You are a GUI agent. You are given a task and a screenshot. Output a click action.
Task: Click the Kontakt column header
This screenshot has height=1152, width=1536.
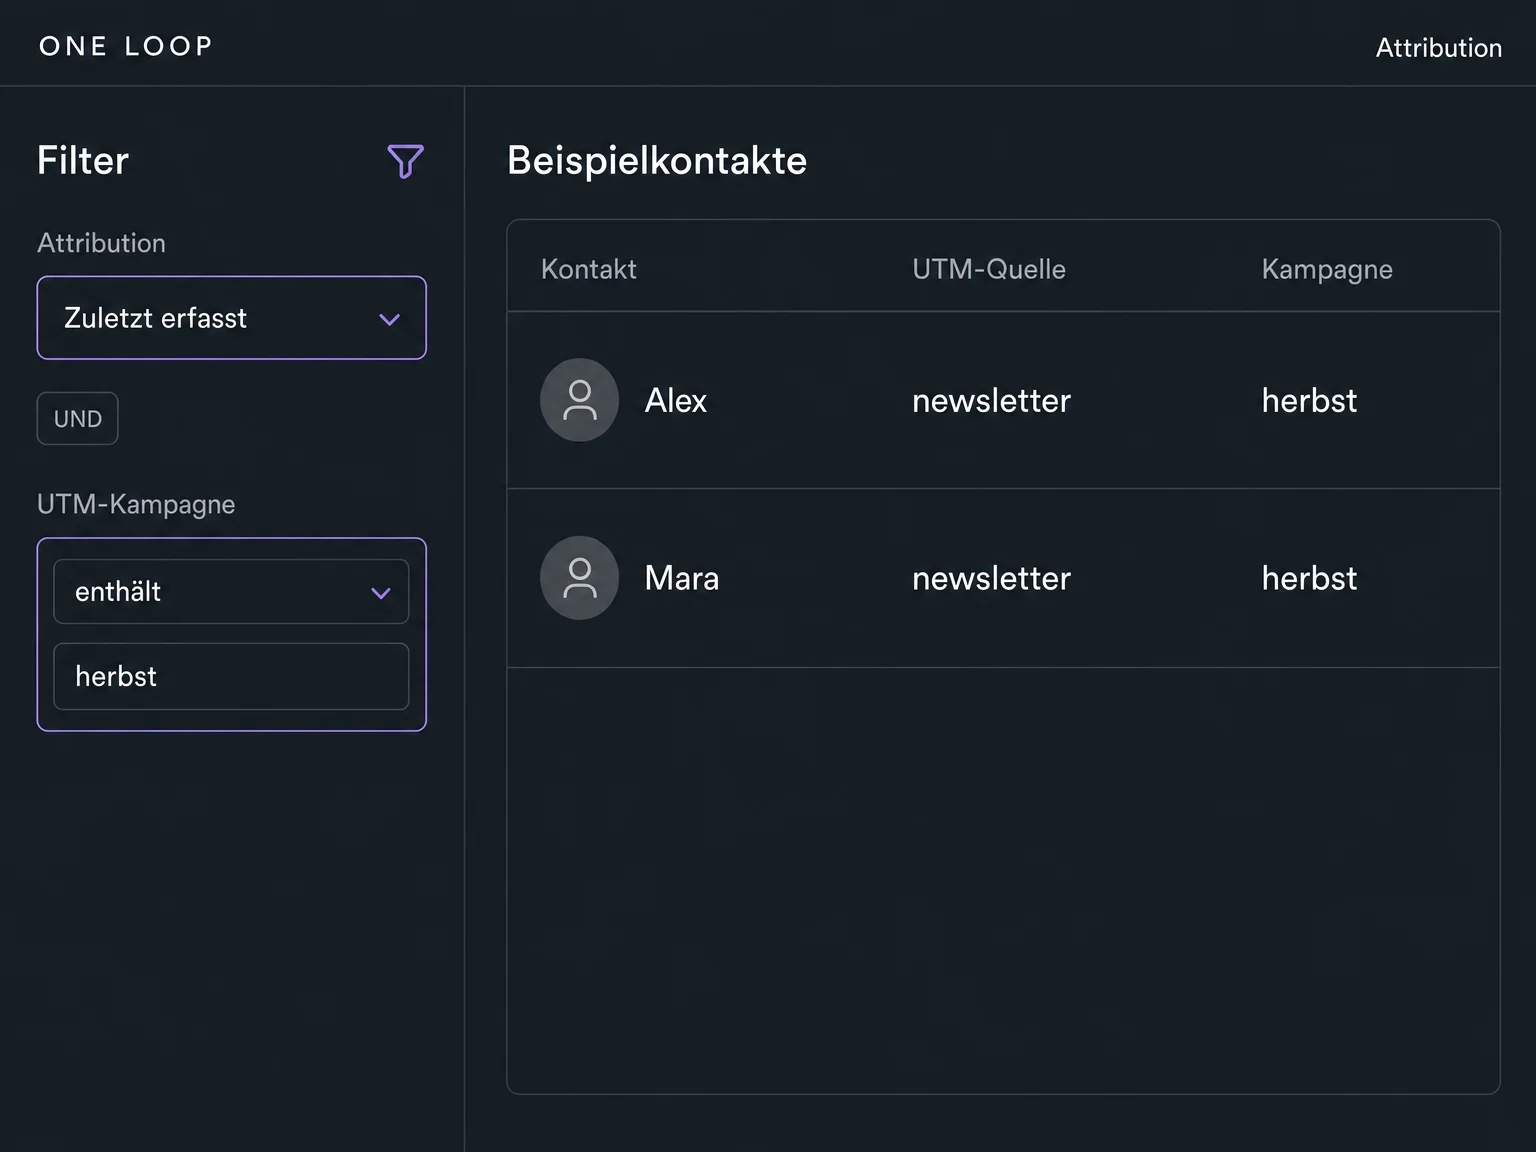click(589, 269)
